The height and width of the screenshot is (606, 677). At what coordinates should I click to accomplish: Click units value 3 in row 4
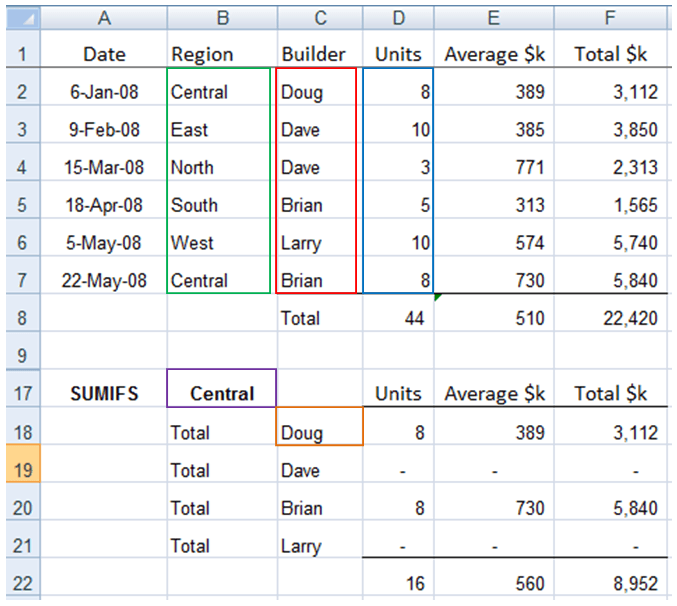click(x=398, y=162)
